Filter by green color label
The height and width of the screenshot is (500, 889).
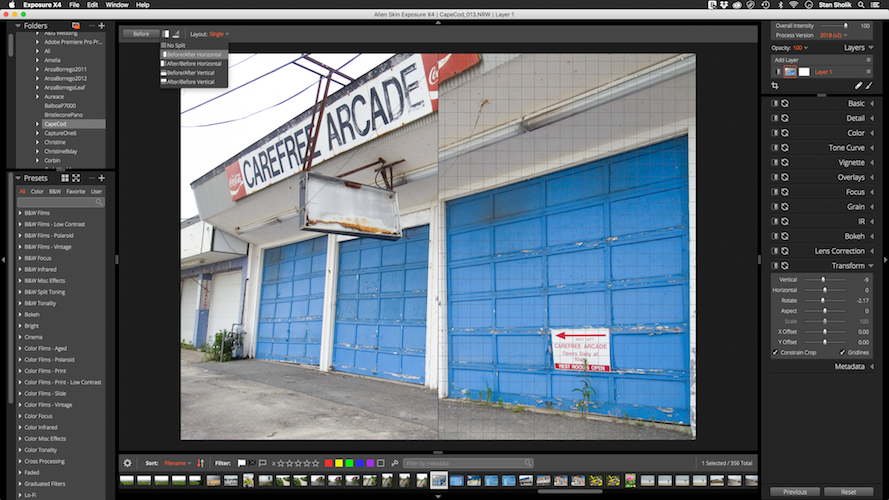click(349, 463)
